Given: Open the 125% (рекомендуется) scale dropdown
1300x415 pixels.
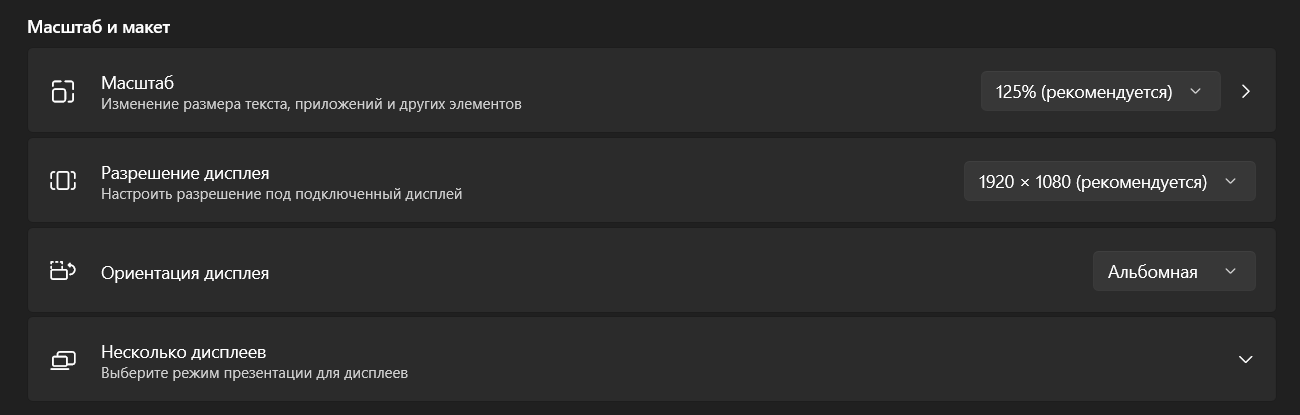Looking at the screenshot, I should [x=1100, y=91].
